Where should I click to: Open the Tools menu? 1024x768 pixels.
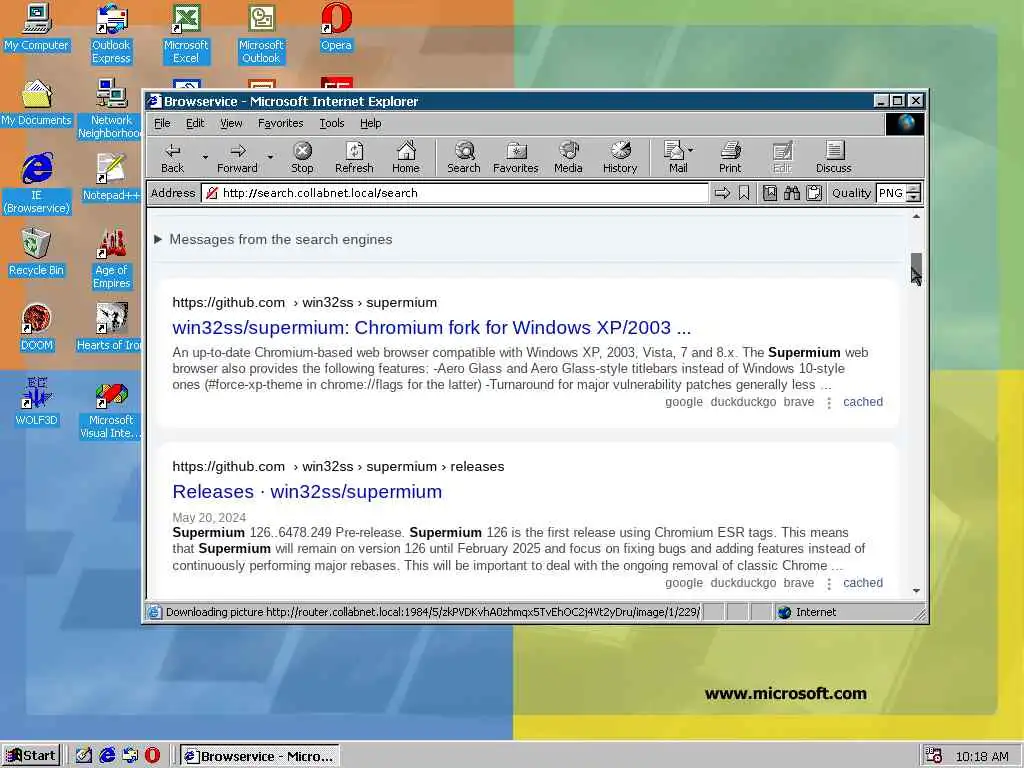click(332, 123)
